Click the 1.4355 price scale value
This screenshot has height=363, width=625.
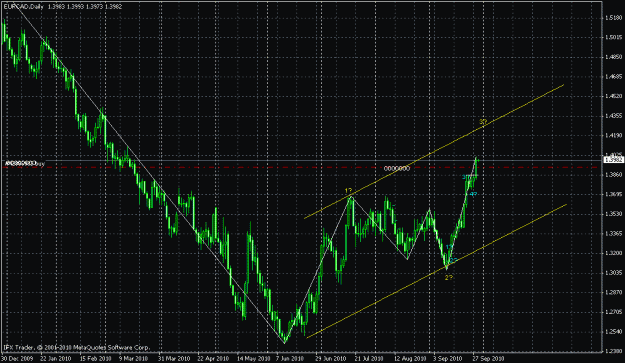pyautogui.click(x=613, y=116)
